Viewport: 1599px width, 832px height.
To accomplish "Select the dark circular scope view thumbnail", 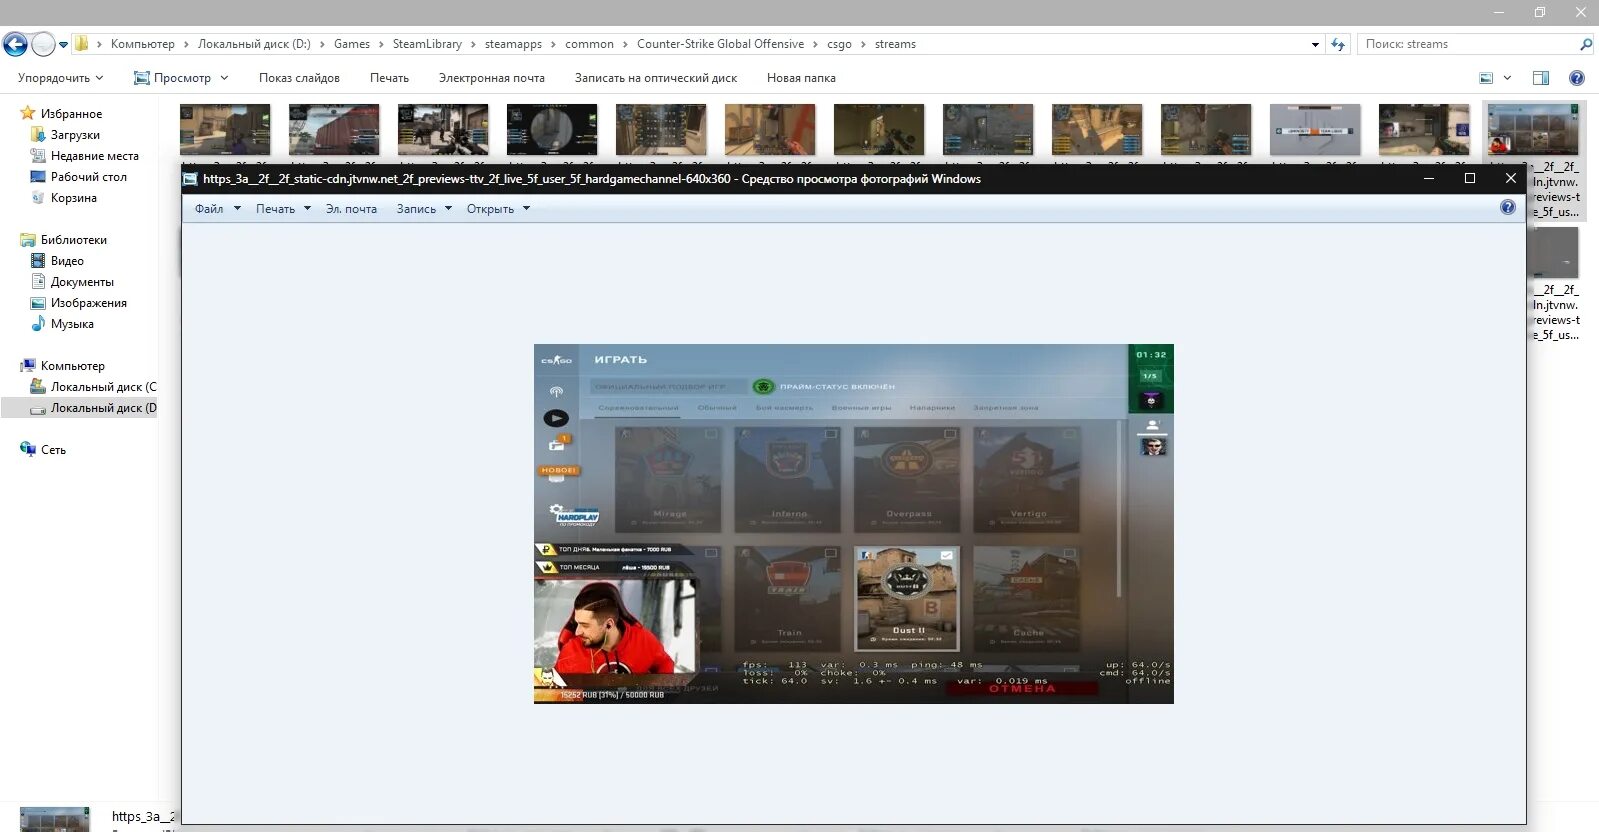I will (552, 130).
